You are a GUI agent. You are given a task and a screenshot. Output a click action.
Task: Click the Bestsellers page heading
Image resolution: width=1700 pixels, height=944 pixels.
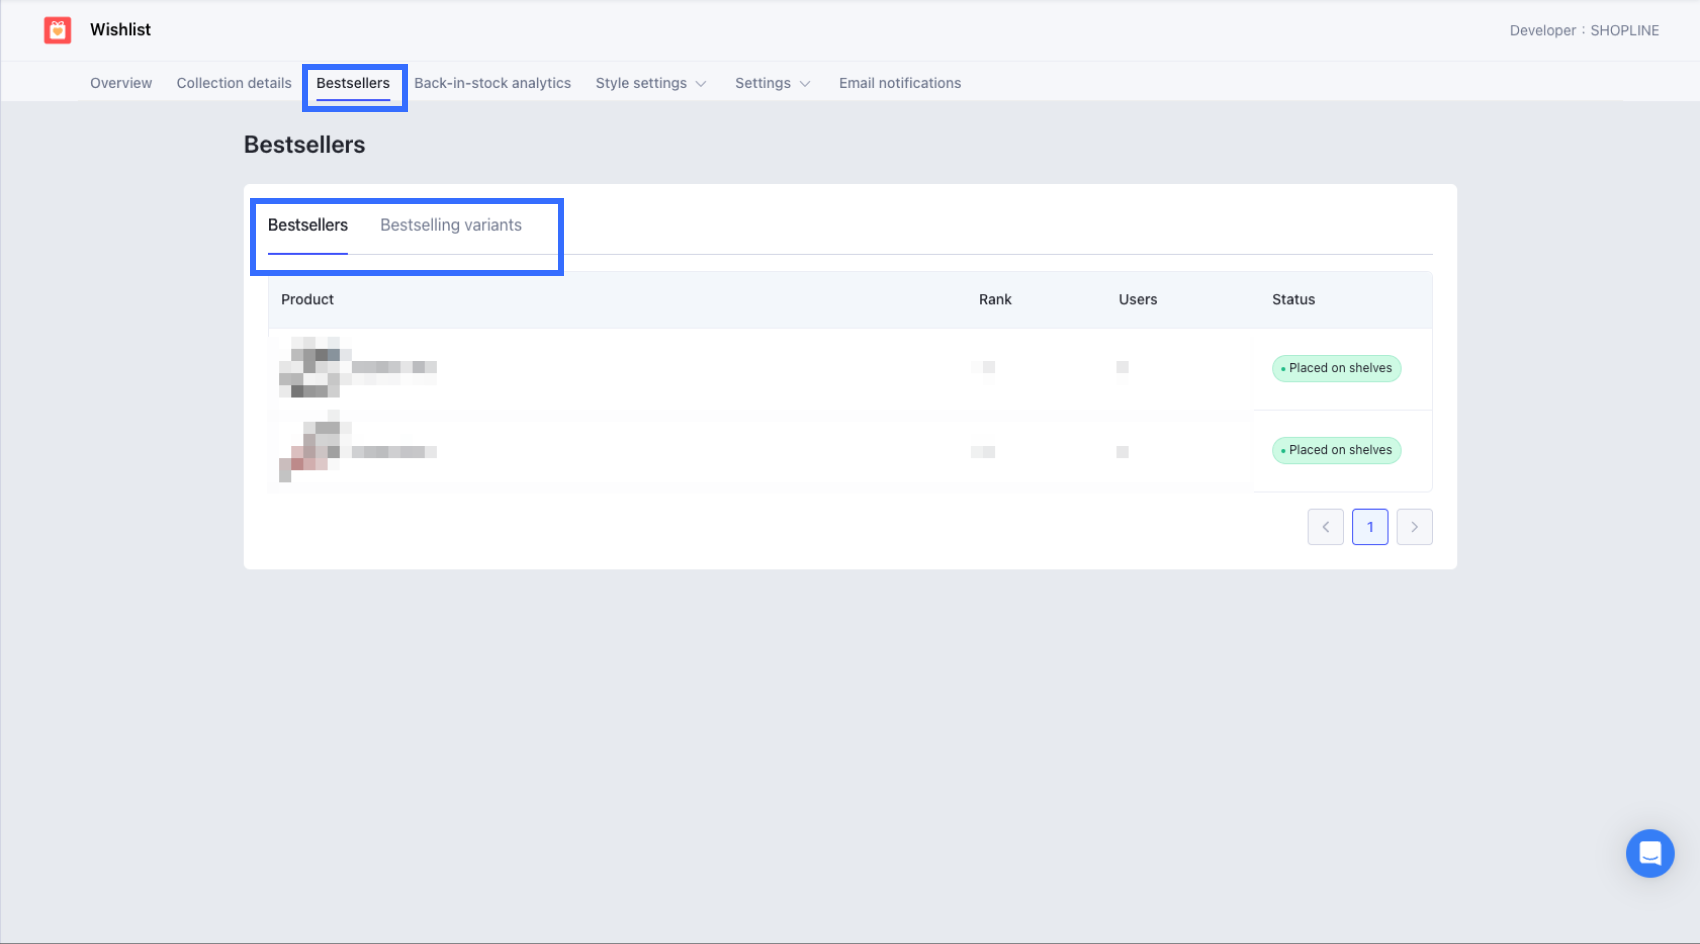305,145
